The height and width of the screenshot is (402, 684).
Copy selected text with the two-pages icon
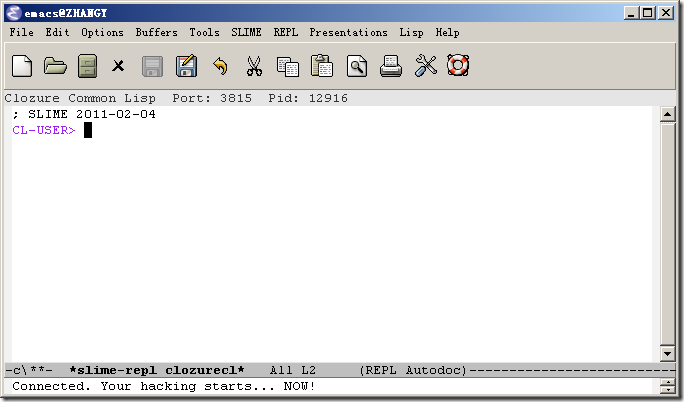click(x=288, y=67)
